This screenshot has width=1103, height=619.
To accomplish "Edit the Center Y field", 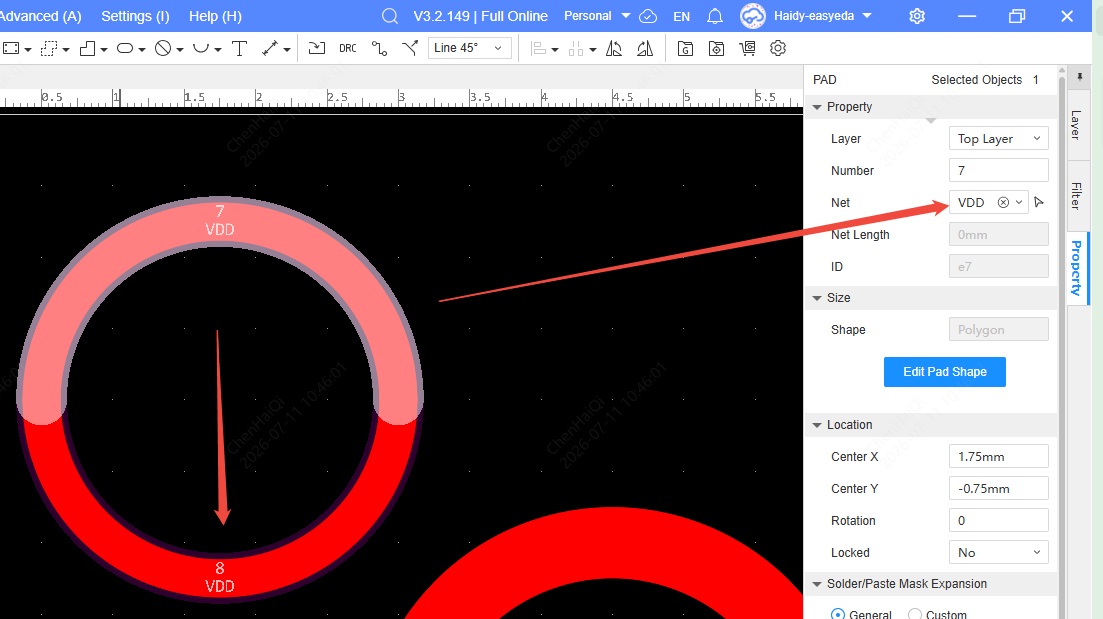I will coord(998,488).
